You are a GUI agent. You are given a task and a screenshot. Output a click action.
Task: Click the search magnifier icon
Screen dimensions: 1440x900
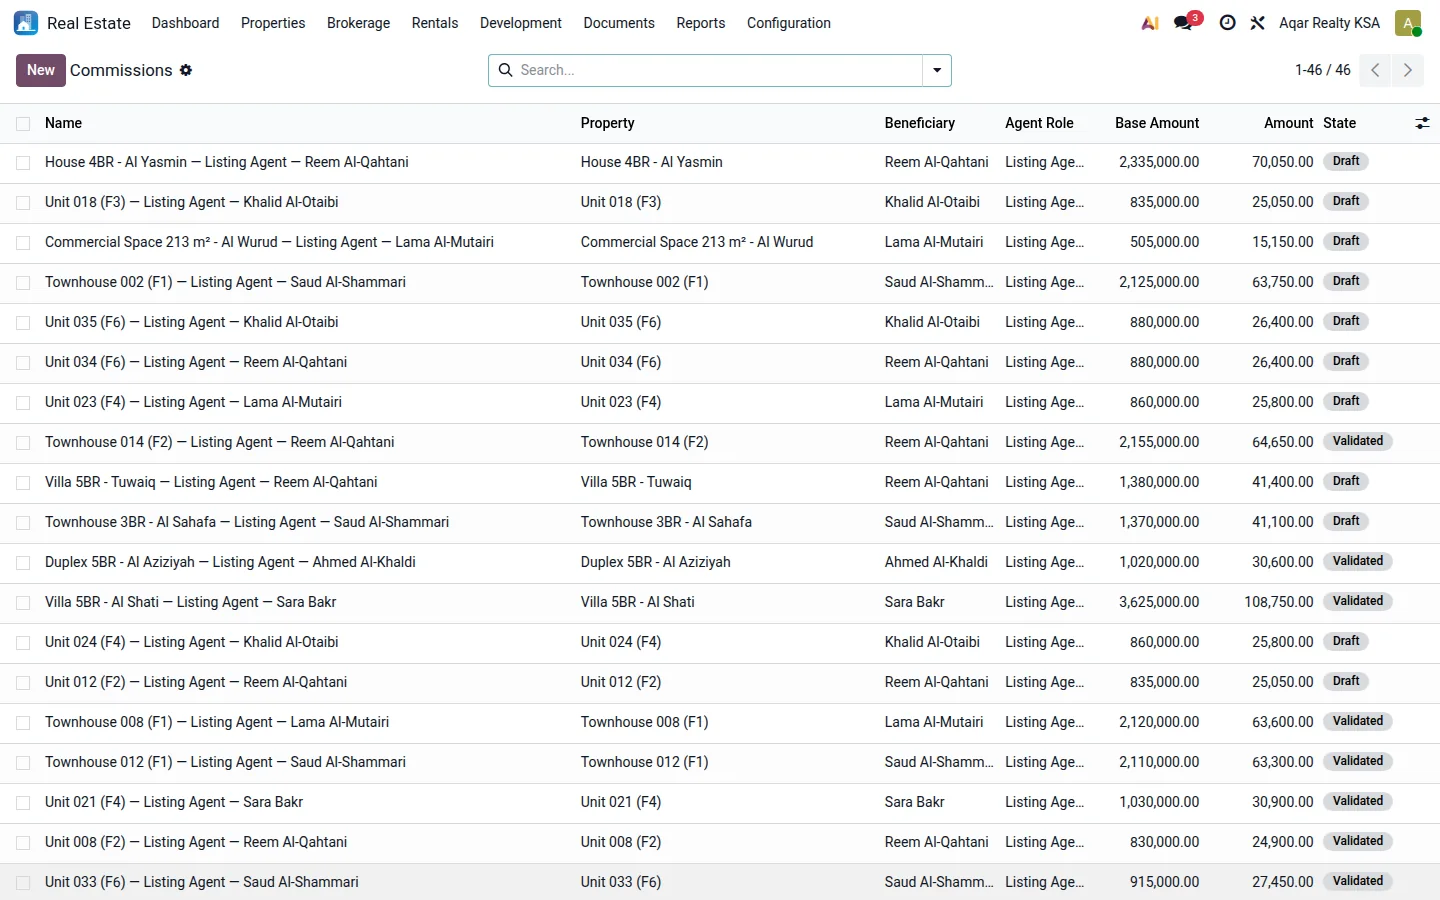tap(506, 70)
